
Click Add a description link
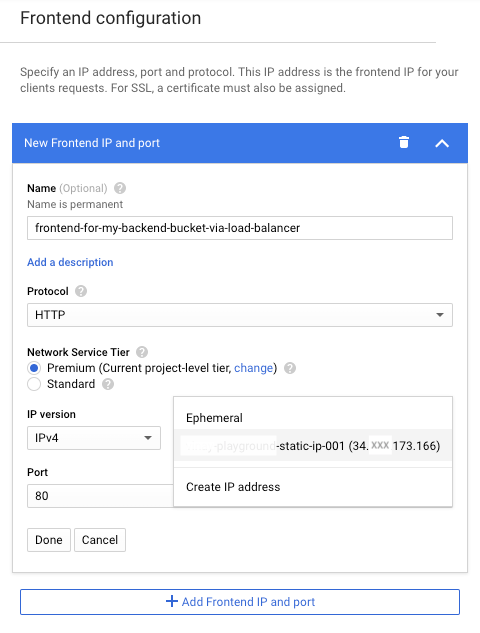point(70,262)
